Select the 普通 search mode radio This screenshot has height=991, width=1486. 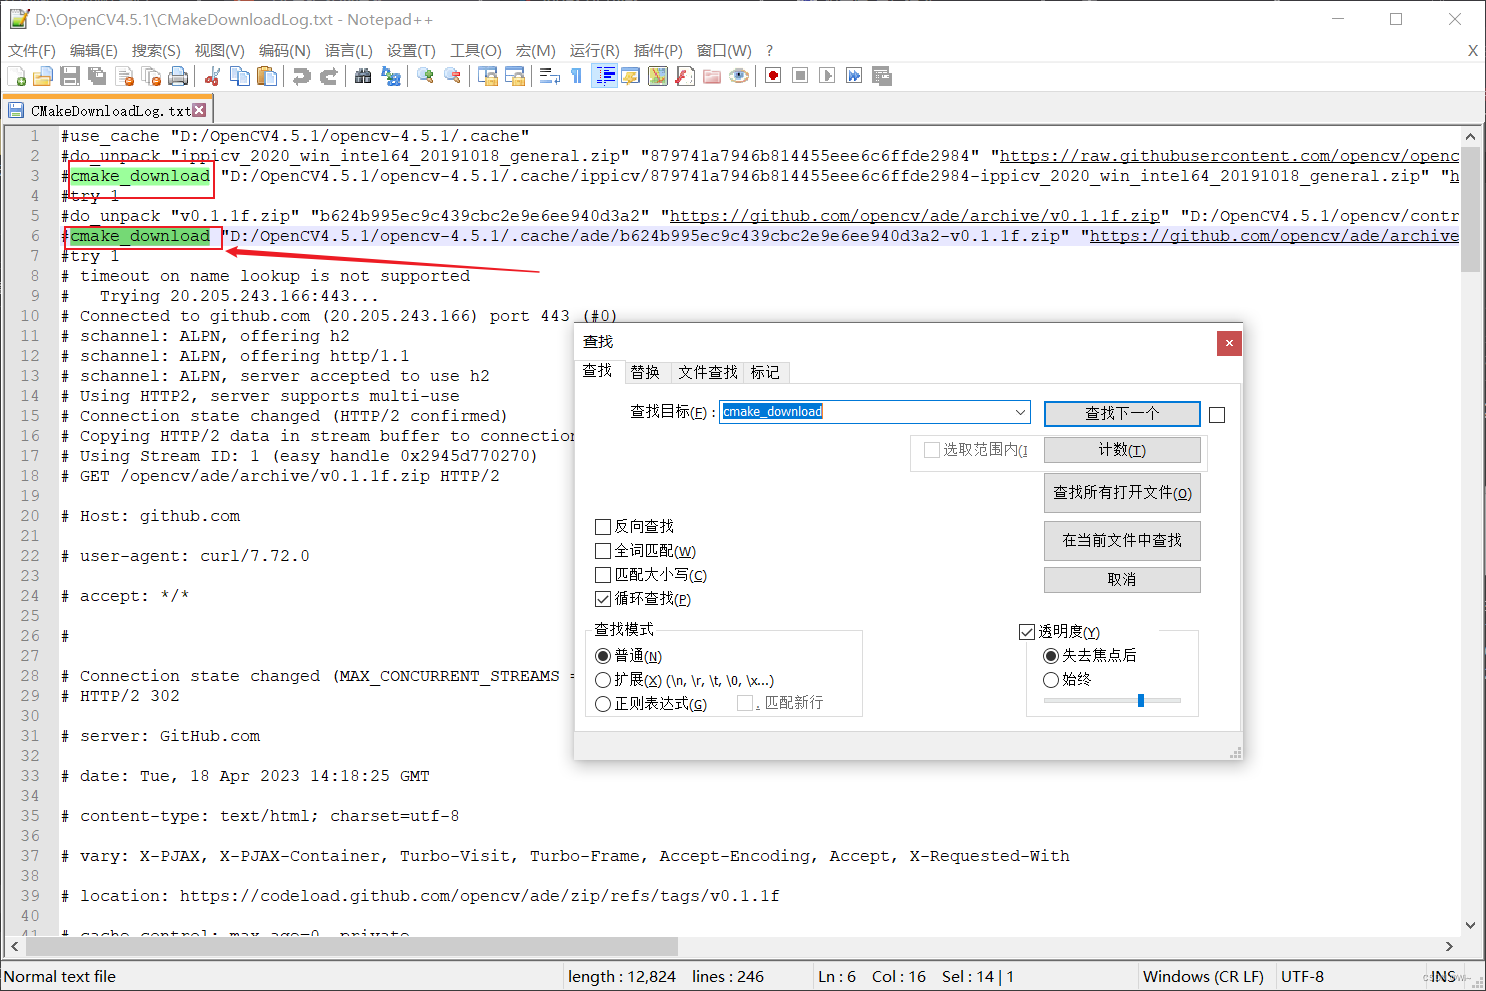[603, 656]
